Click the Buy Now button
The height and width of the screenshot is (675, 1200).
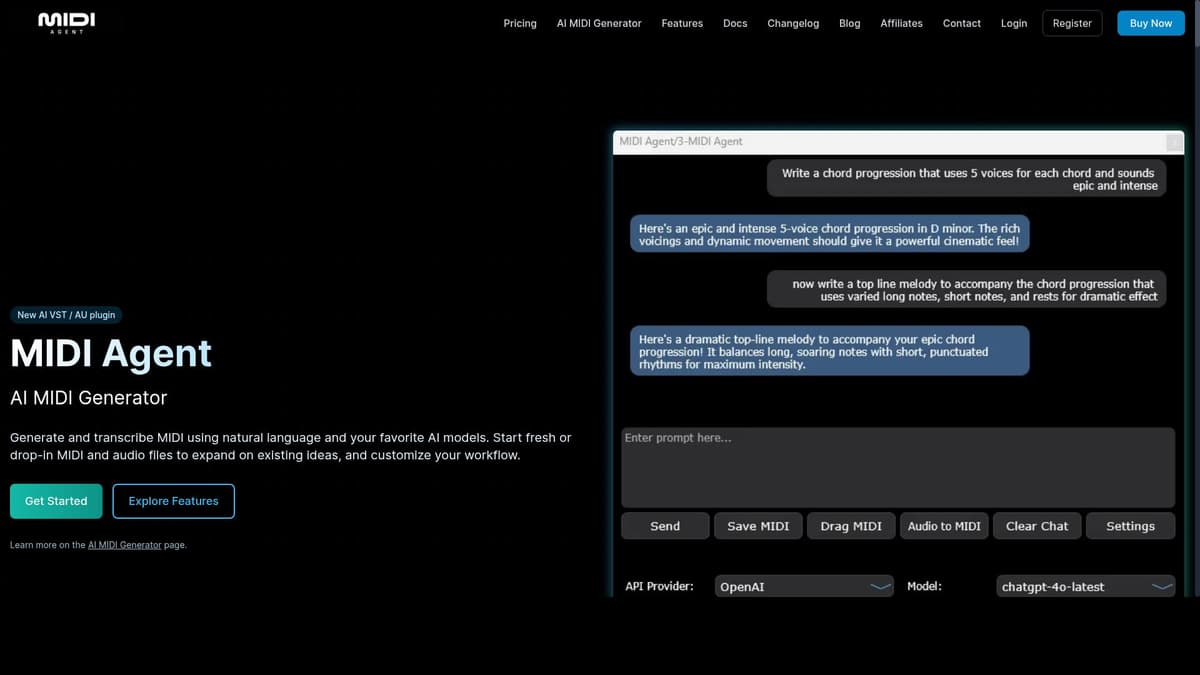coord(1151,23)
